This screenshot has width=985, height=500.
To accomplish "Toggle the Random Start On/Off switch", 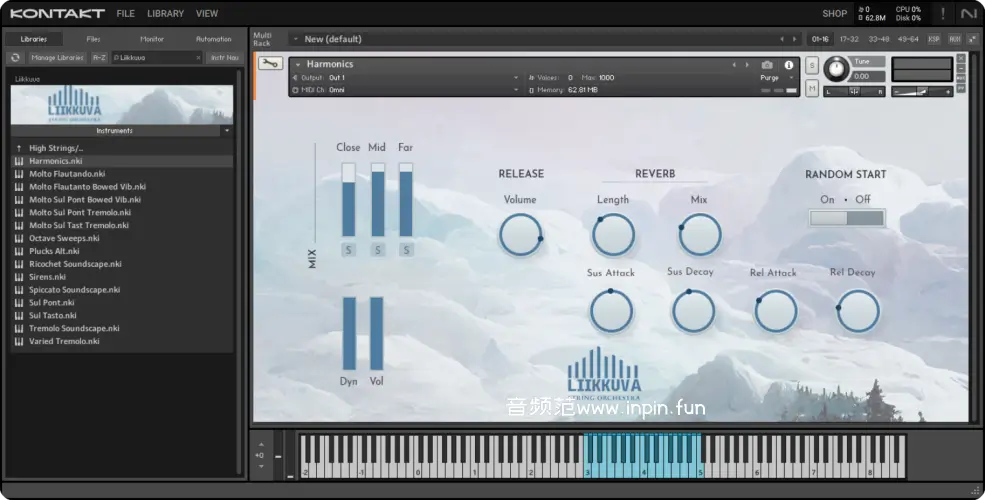I will click(x=847, y=217).
